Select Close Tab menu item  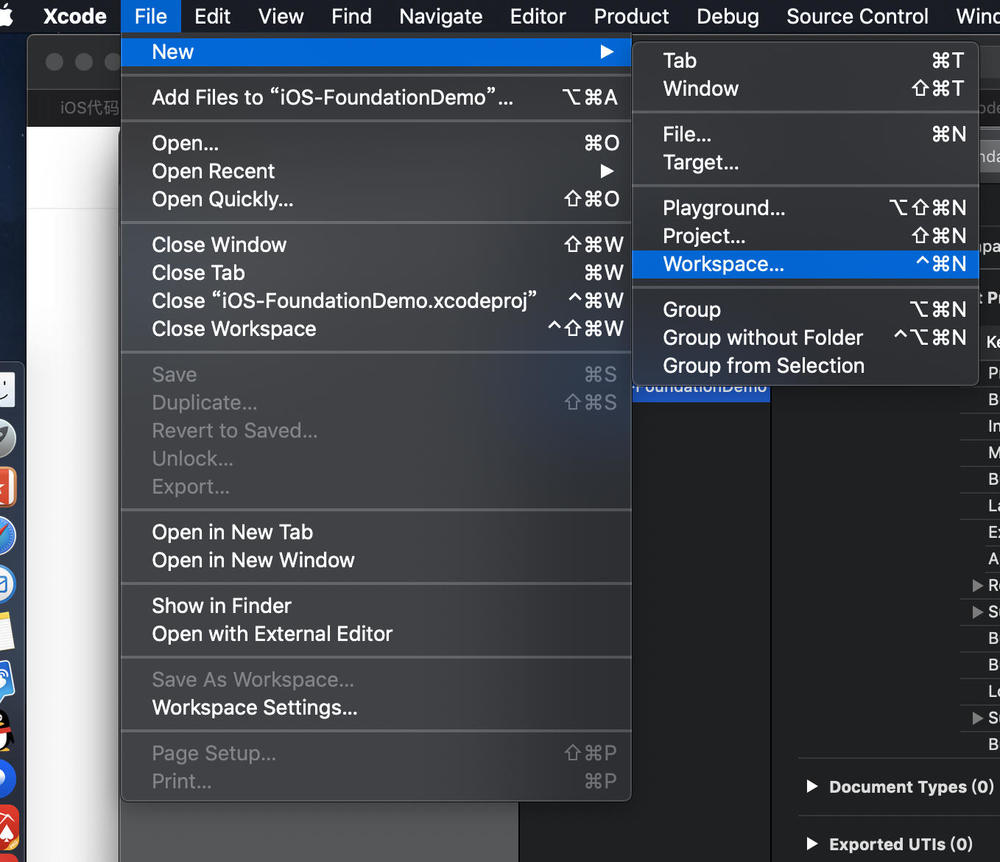pos(376,272)
